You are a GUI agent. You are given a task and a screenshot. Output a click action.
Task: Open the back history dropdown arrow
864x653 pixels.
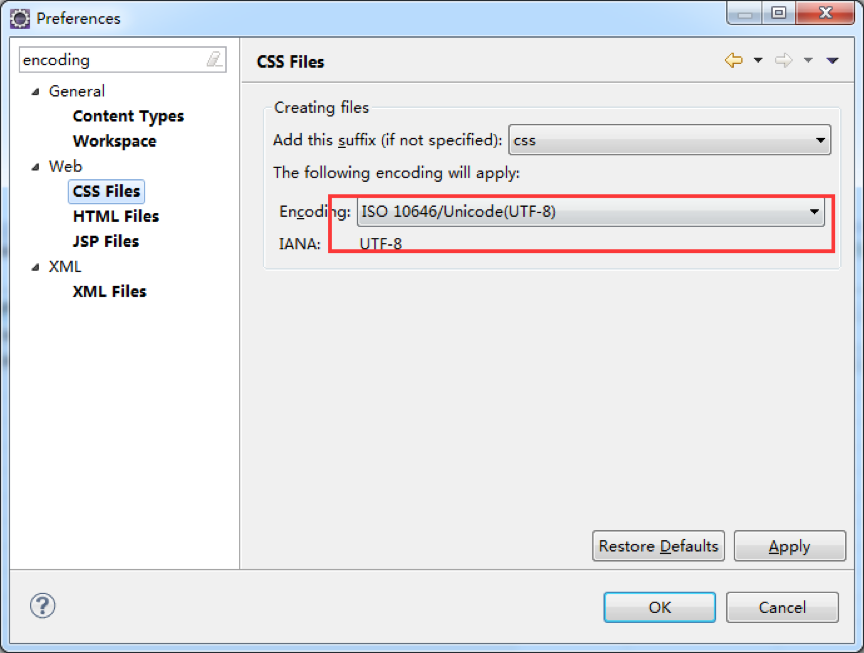point(758,61)
